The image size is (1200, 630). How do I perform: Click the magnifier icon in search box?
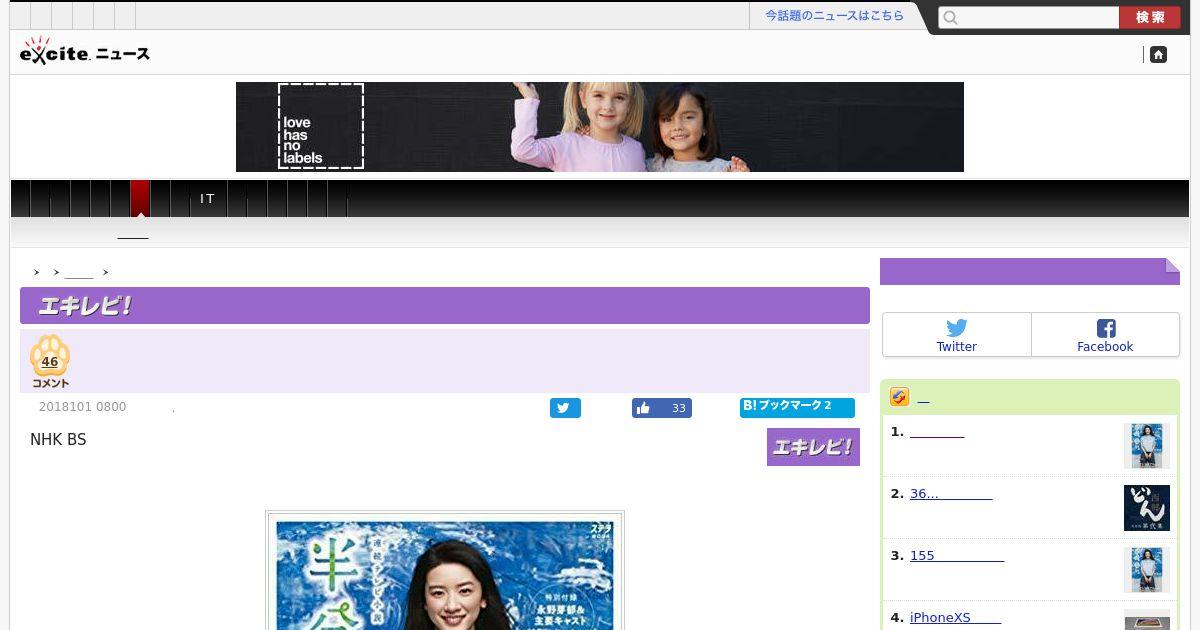coord(951,18)
